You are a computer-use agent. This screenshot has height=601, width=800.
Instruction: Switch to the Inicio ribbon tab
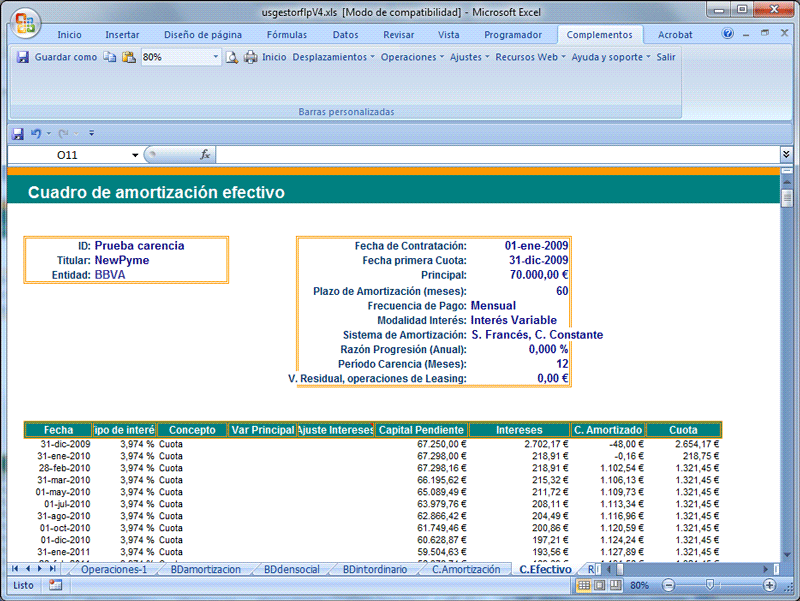coord(69,35)
